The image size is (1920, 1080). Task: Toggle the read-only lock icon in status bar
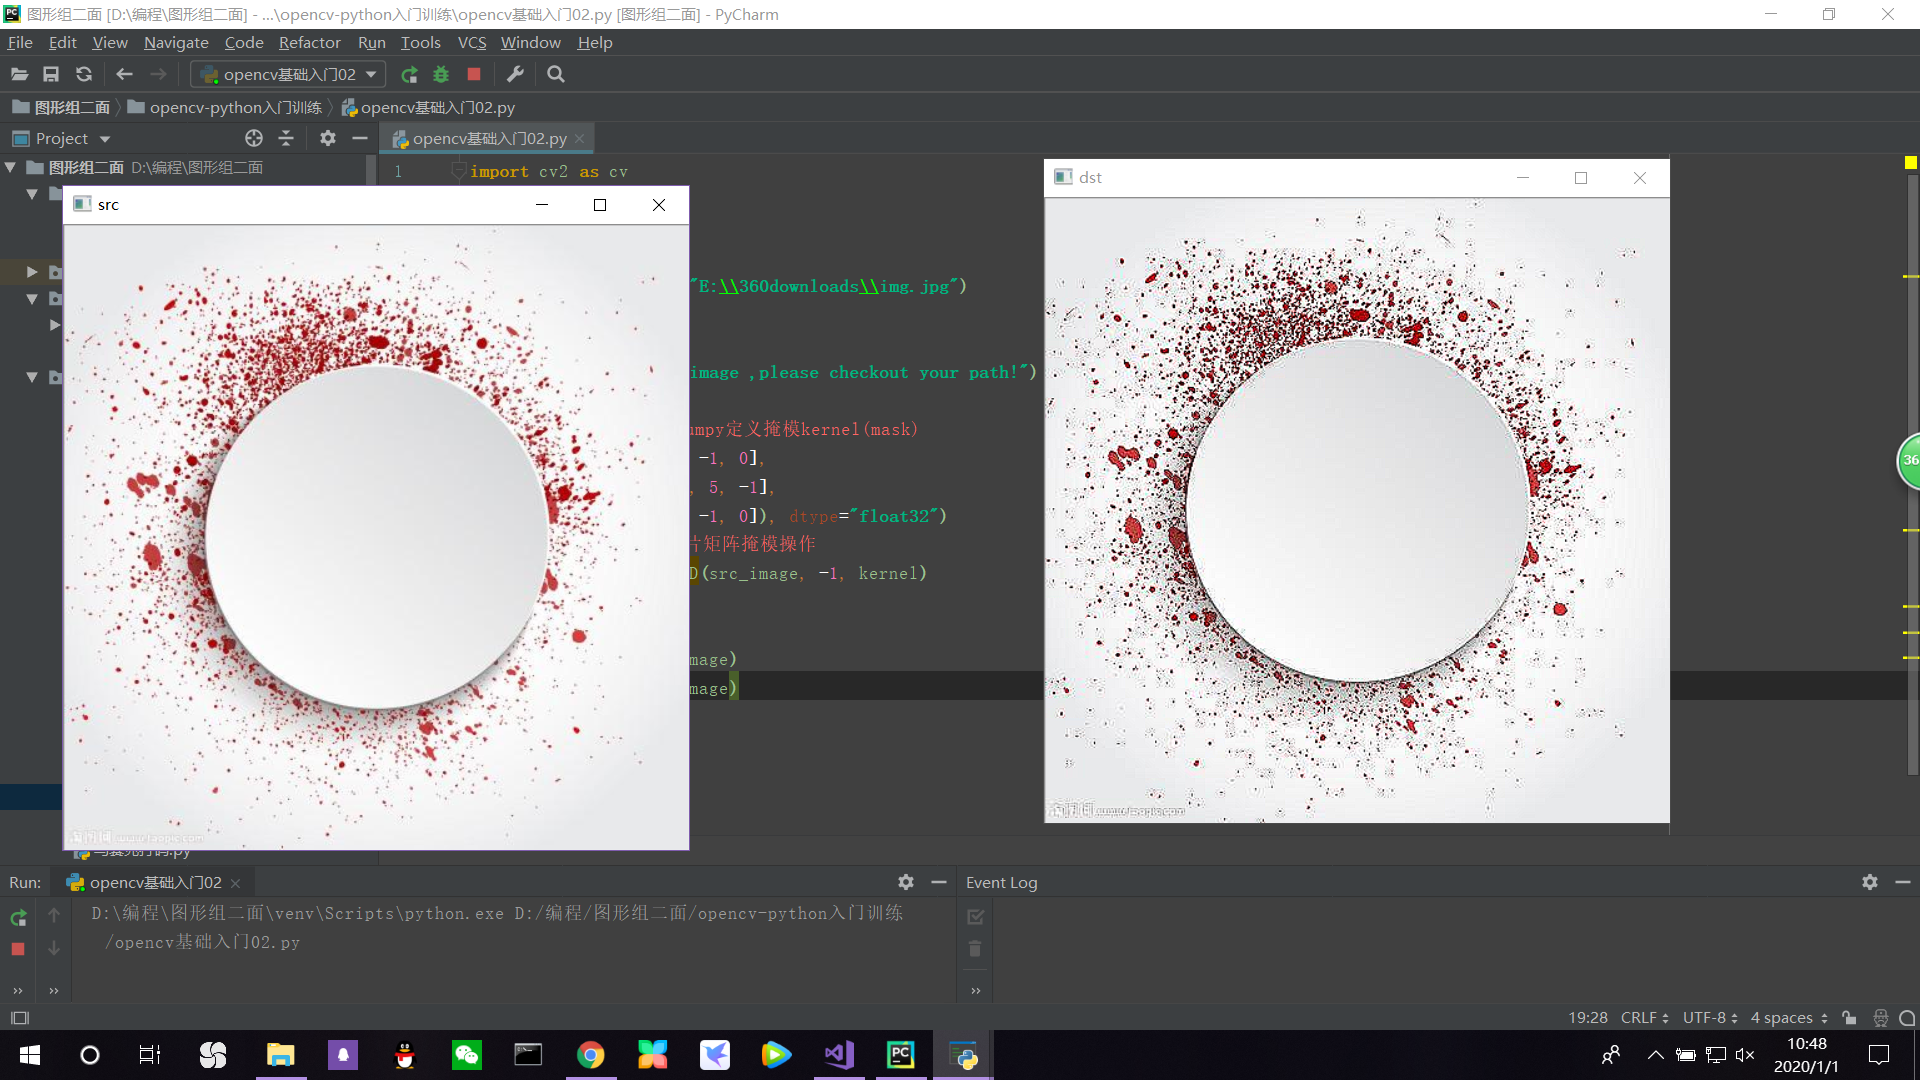[x=1849, y=1017]
